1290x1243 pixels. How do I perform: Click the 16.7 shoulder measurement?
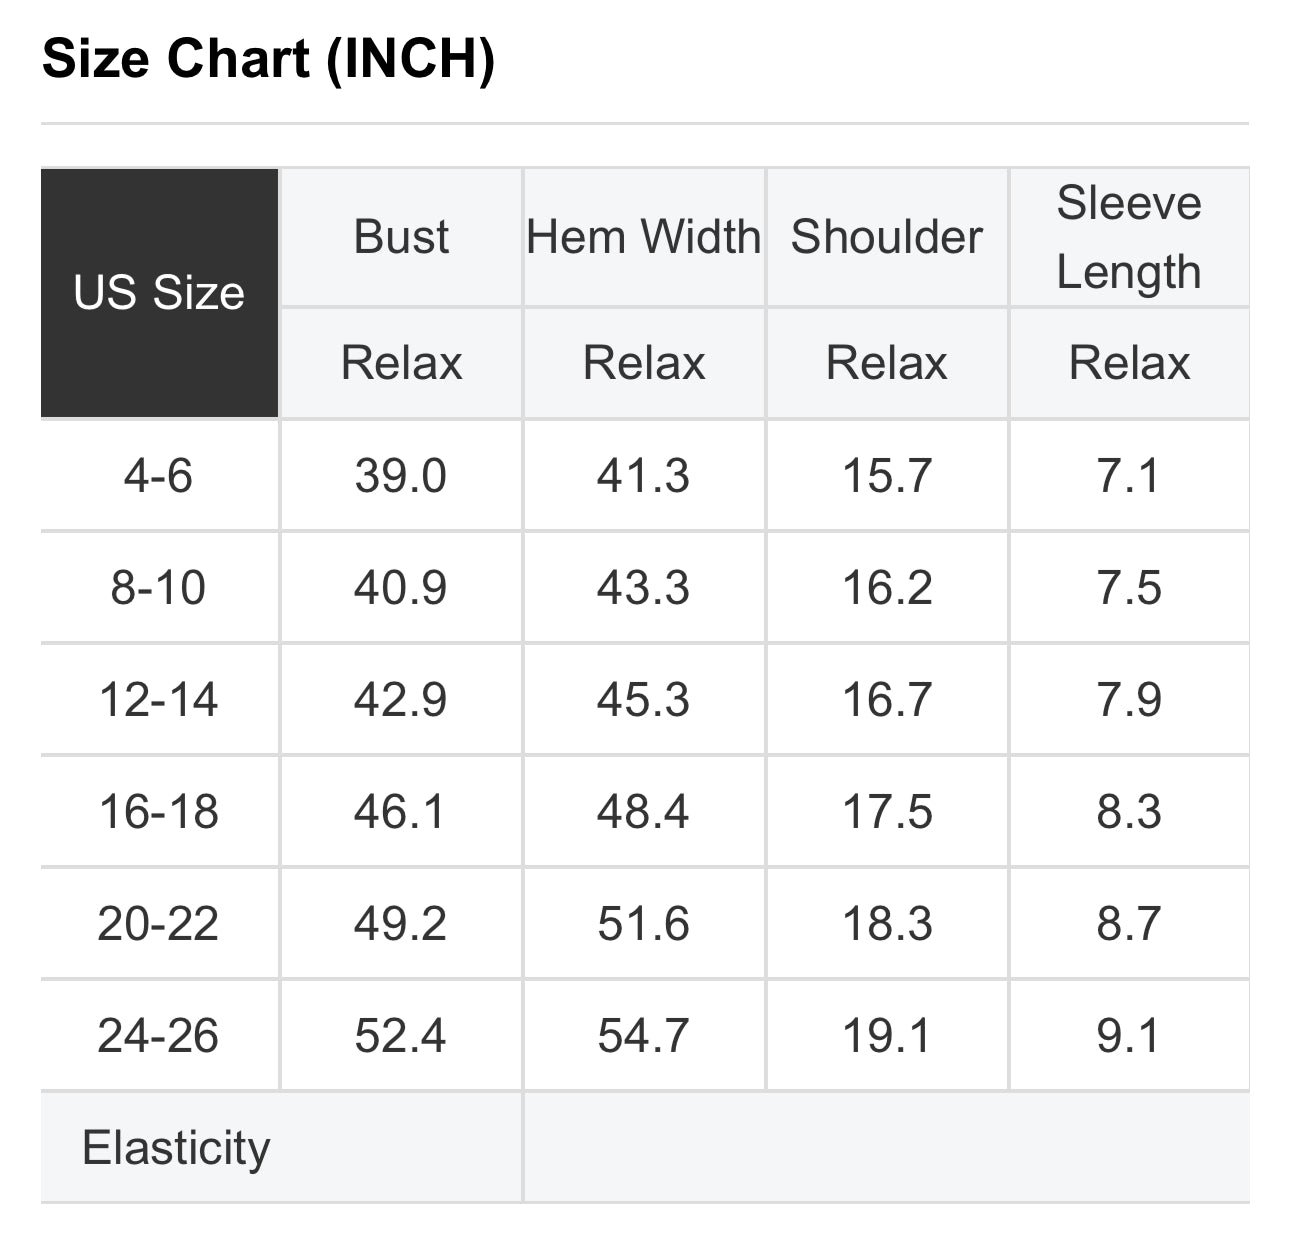(887, 699)
